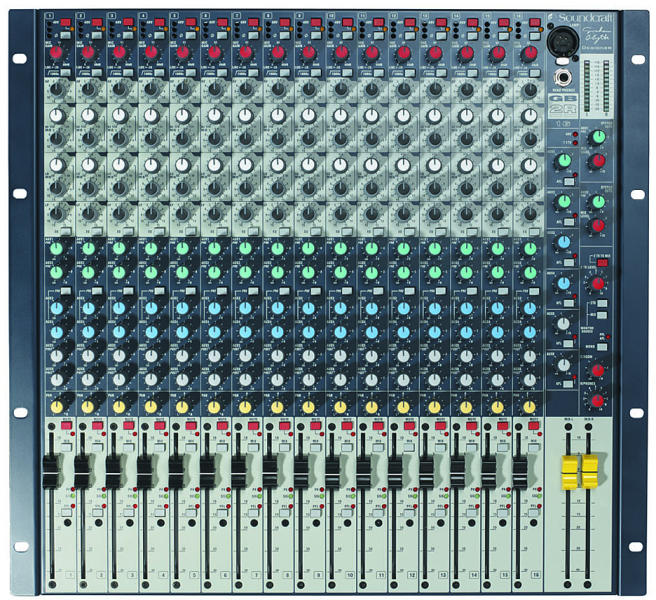
Task: Grab the channel 1 fader cap
Action: (x=51, y=472)
